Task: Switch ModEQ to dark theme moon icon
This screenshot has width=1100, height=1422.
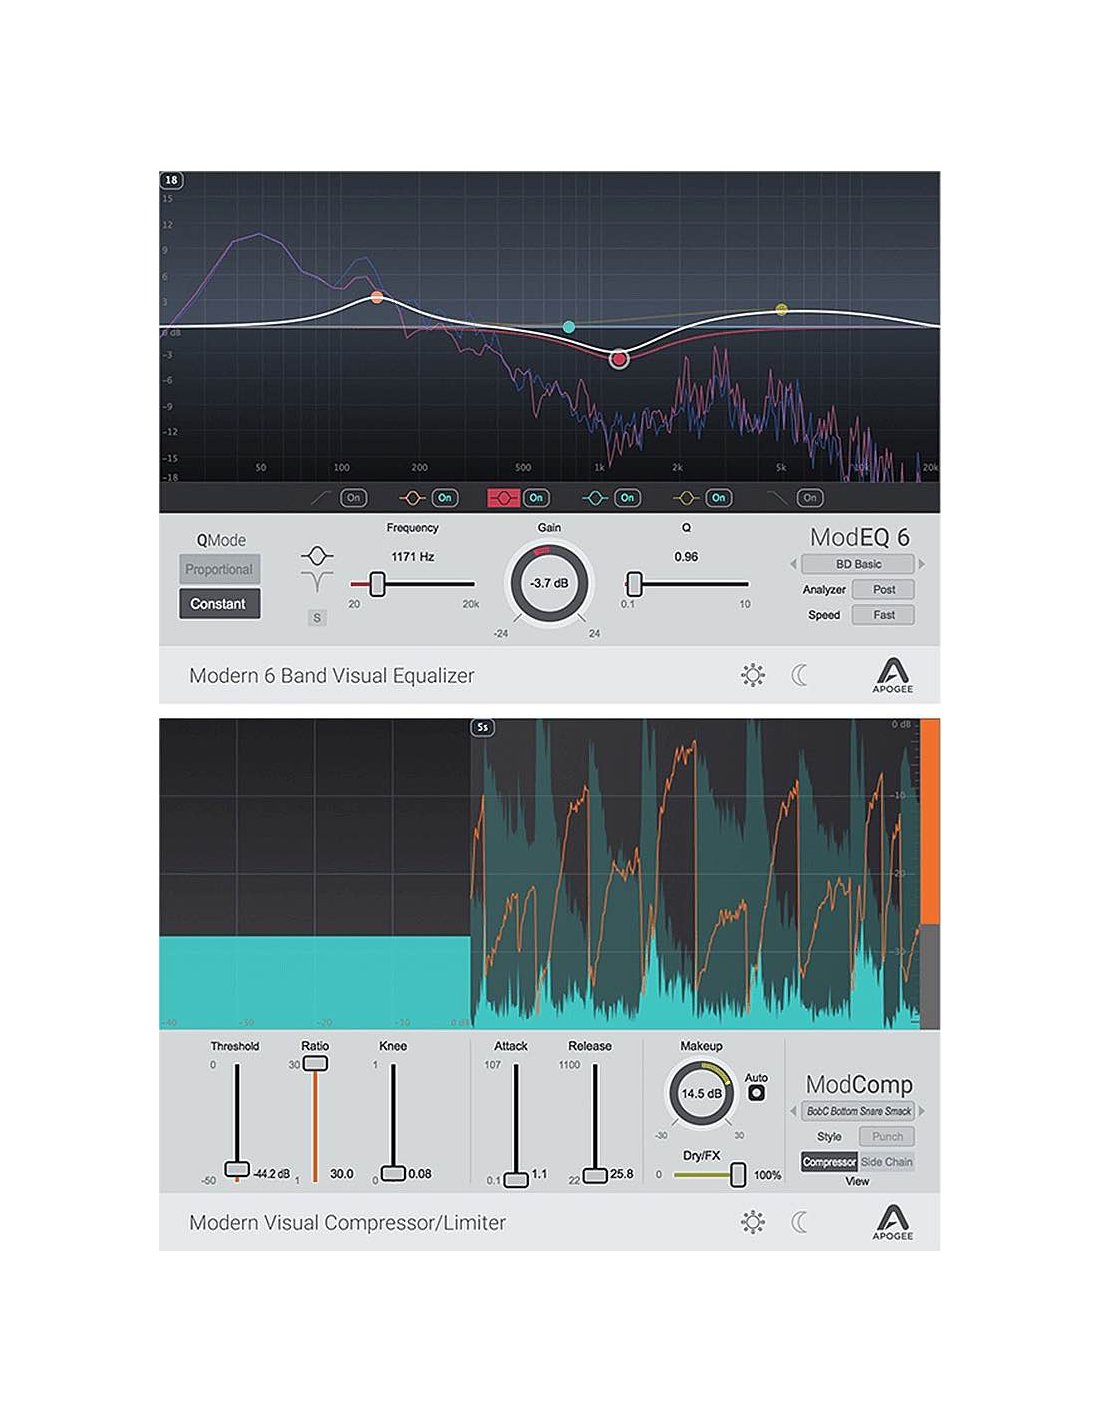Action: coord(799,675)
